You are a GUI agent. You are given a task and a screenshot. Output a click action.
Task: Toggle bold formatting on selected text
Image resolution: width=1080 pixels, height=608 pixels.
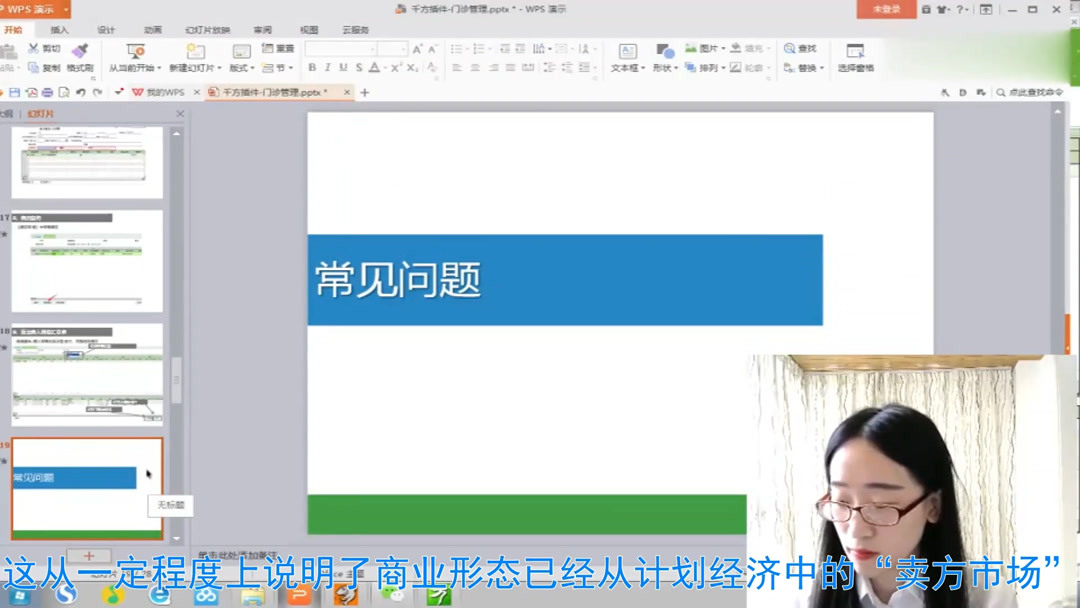313,67
